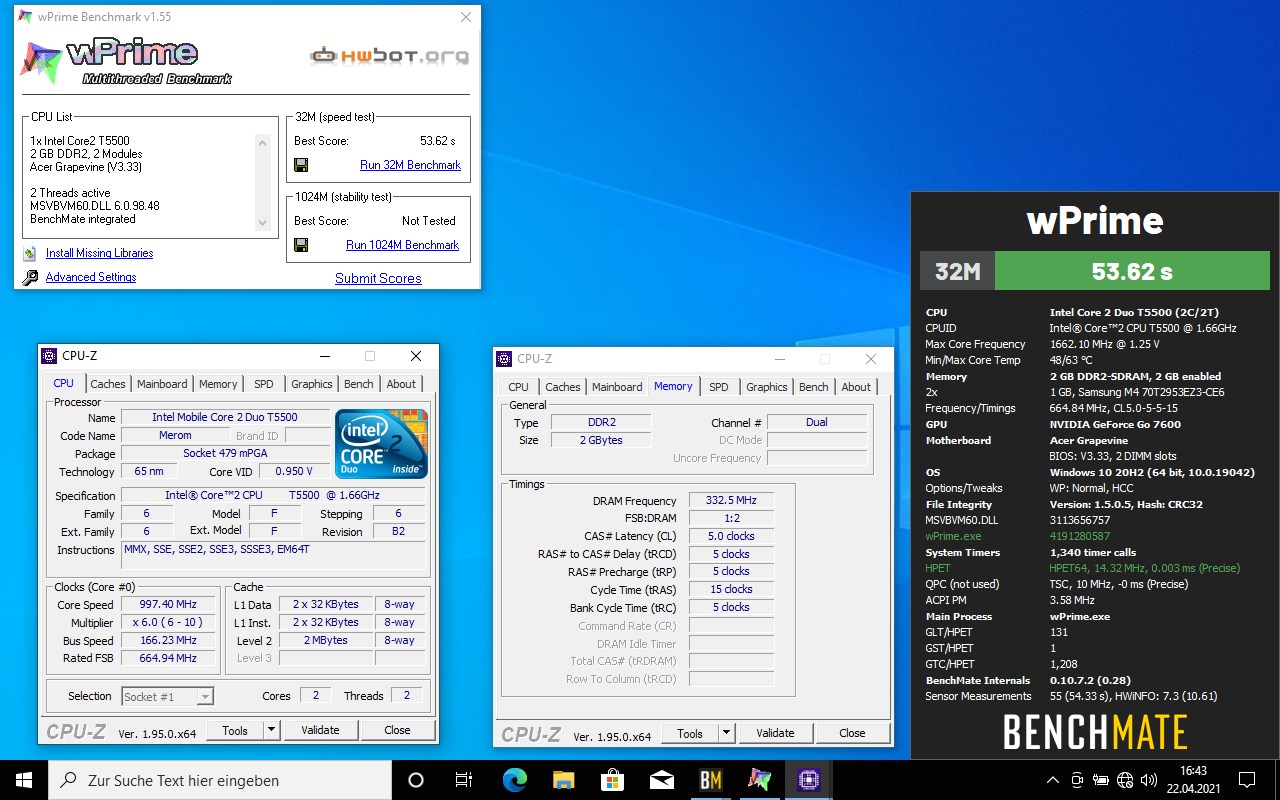Viewport: 1280px width, 800px height.
Task: Open Memory tab in left CPU-Z window
Action: tap(218, 384)
